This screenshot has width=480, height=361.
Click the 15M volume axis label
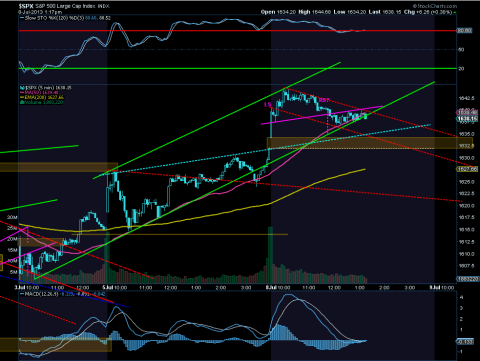tap(12, 250)
